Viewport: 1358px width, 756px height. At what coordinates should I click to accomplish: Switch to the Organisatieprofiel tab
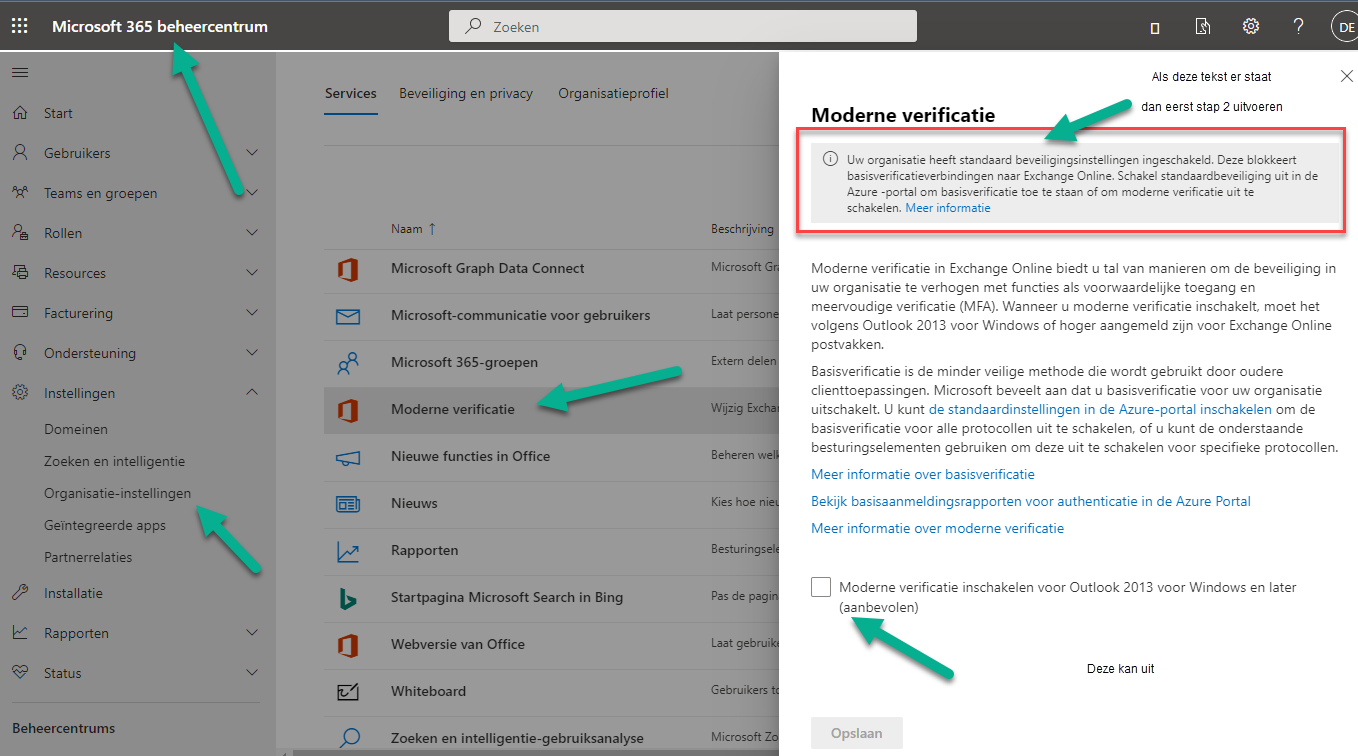coord(613,93)
